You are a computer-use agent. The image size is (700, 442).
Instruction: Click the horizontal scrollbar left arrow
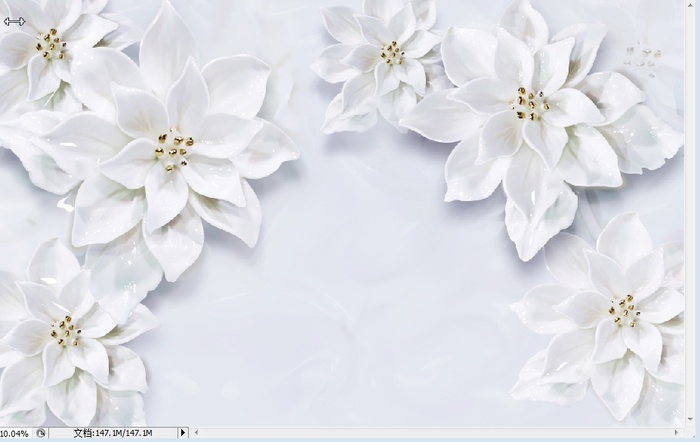pyautogui.click(x=196, y=433)
